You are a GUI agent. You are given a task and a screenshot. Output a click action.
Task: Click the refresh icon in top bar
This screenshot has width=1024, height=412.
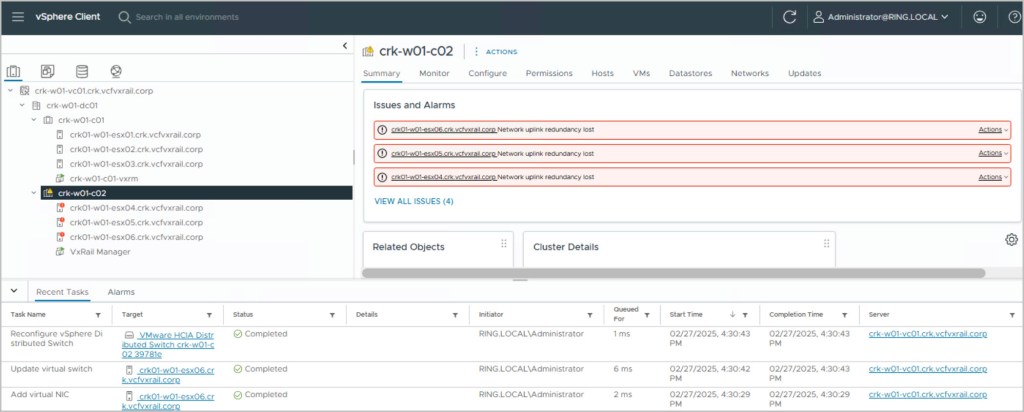coord(789,17)
